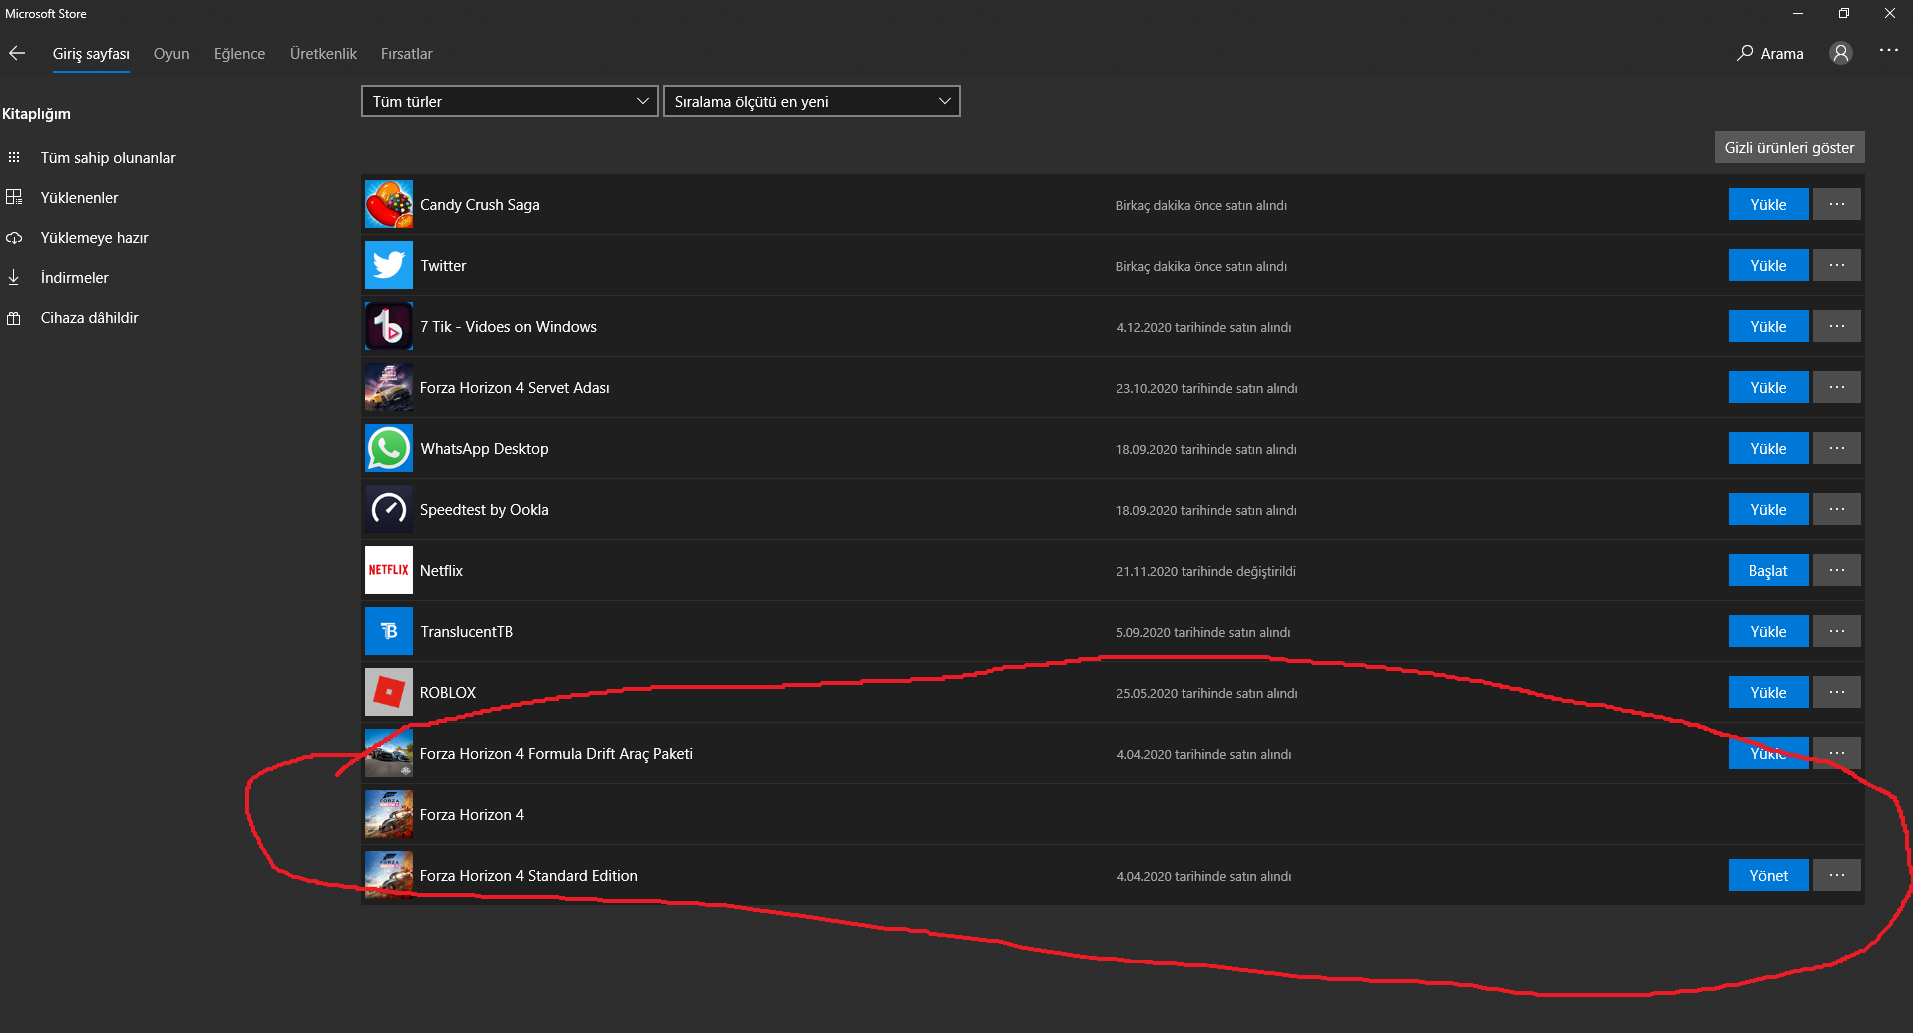Click the İndirmeler download arrow icon

coord(14,278)
